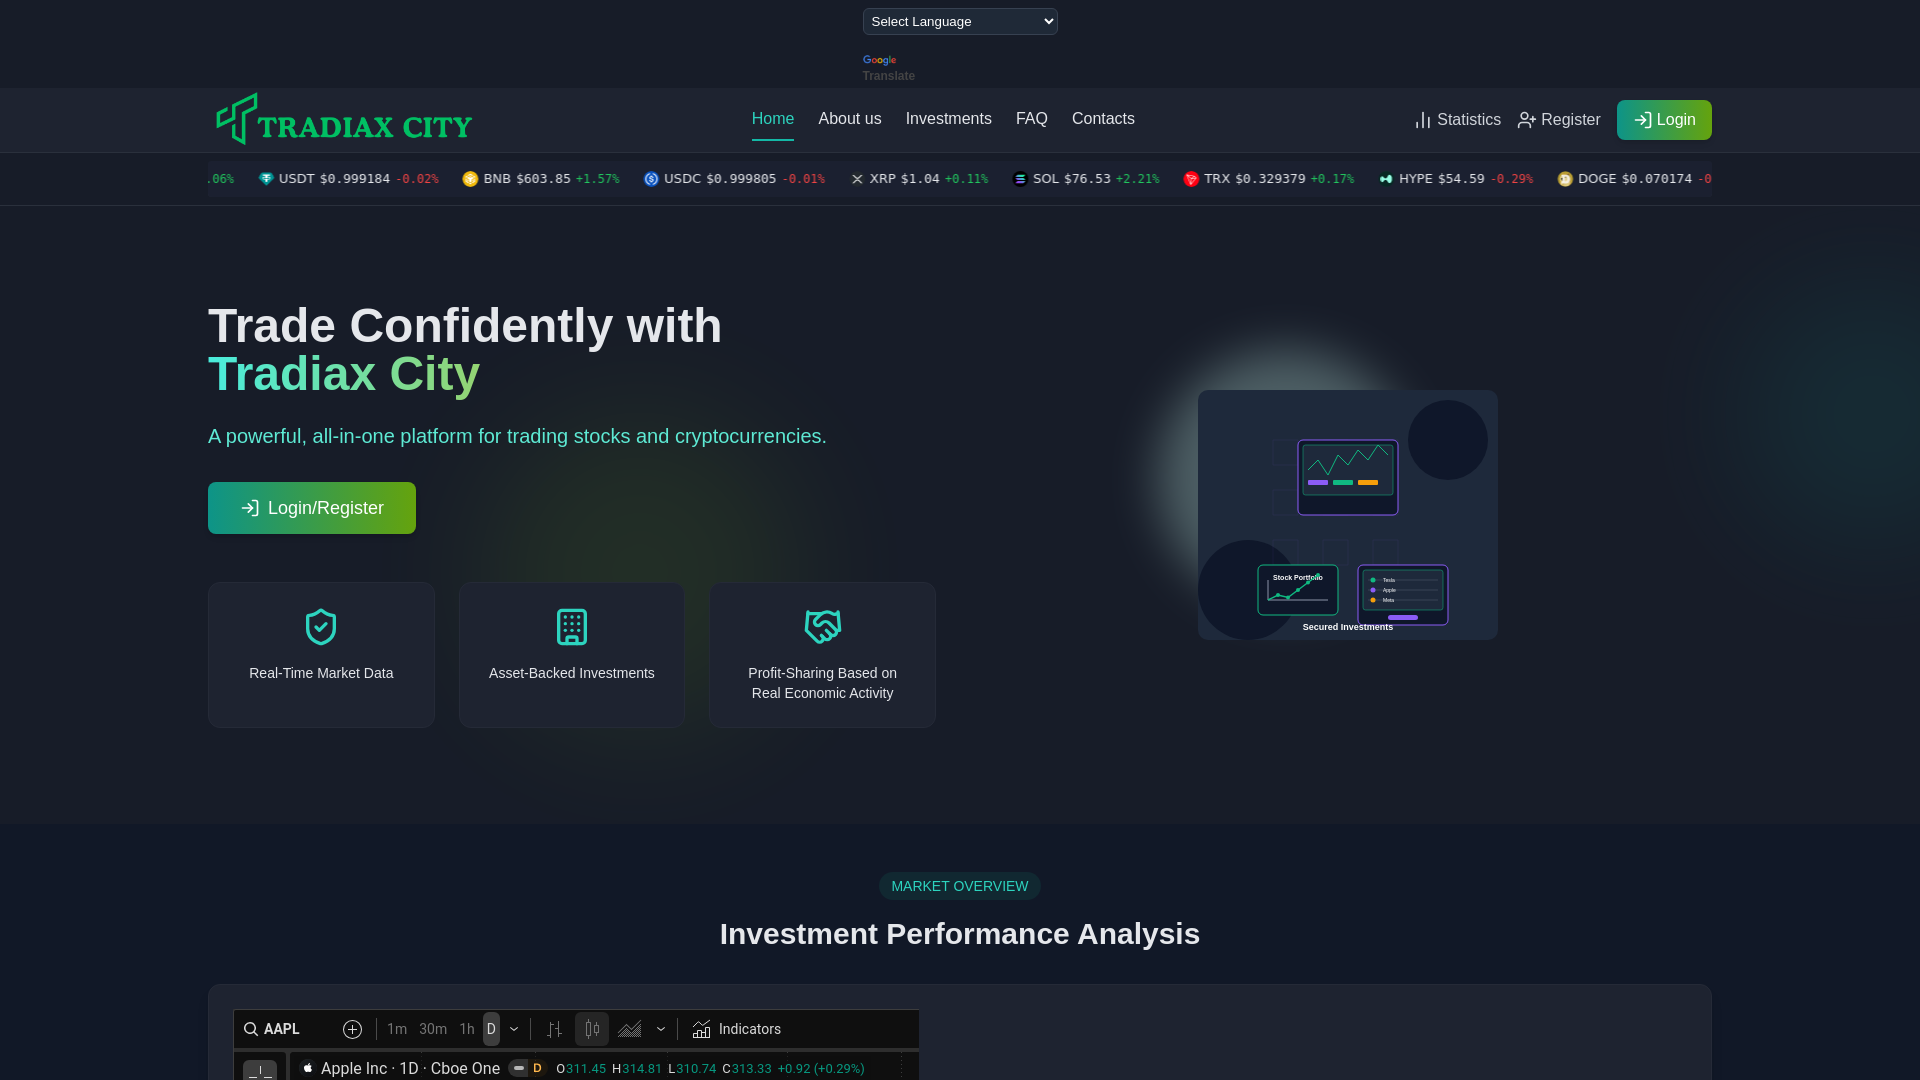The height and width of the screenshot is (1080, 1920).
Task: Click the USDC ticker coin icon
Action: tap(651, 179)
